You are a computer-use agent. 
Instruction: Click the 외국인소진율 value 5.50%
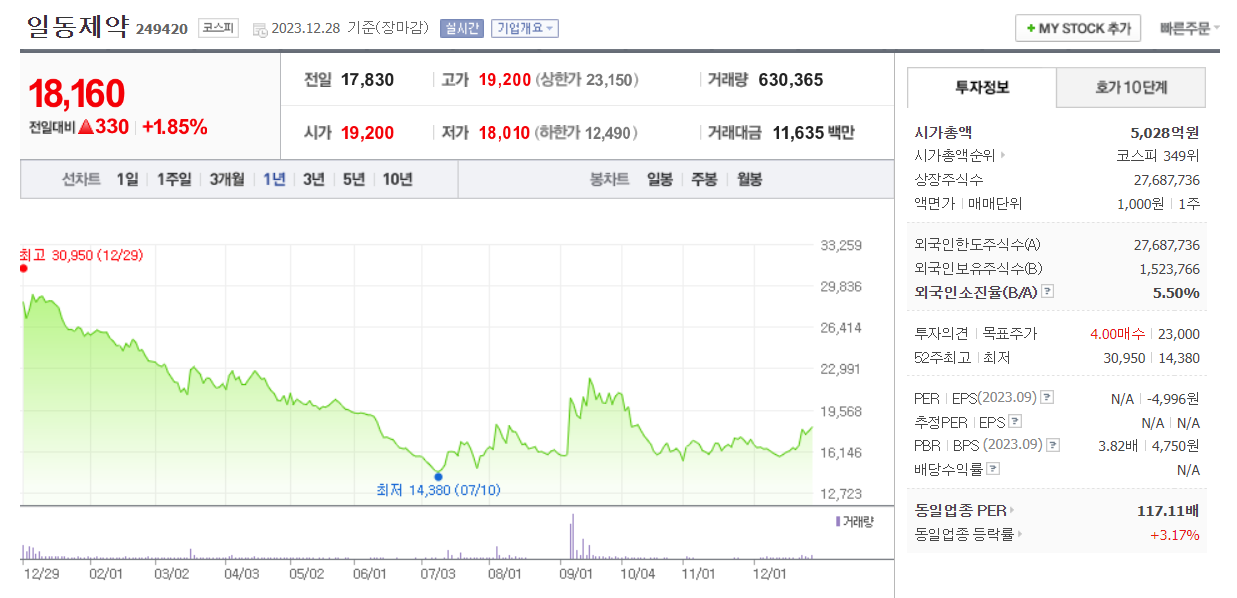click(x=1176, y=292)
